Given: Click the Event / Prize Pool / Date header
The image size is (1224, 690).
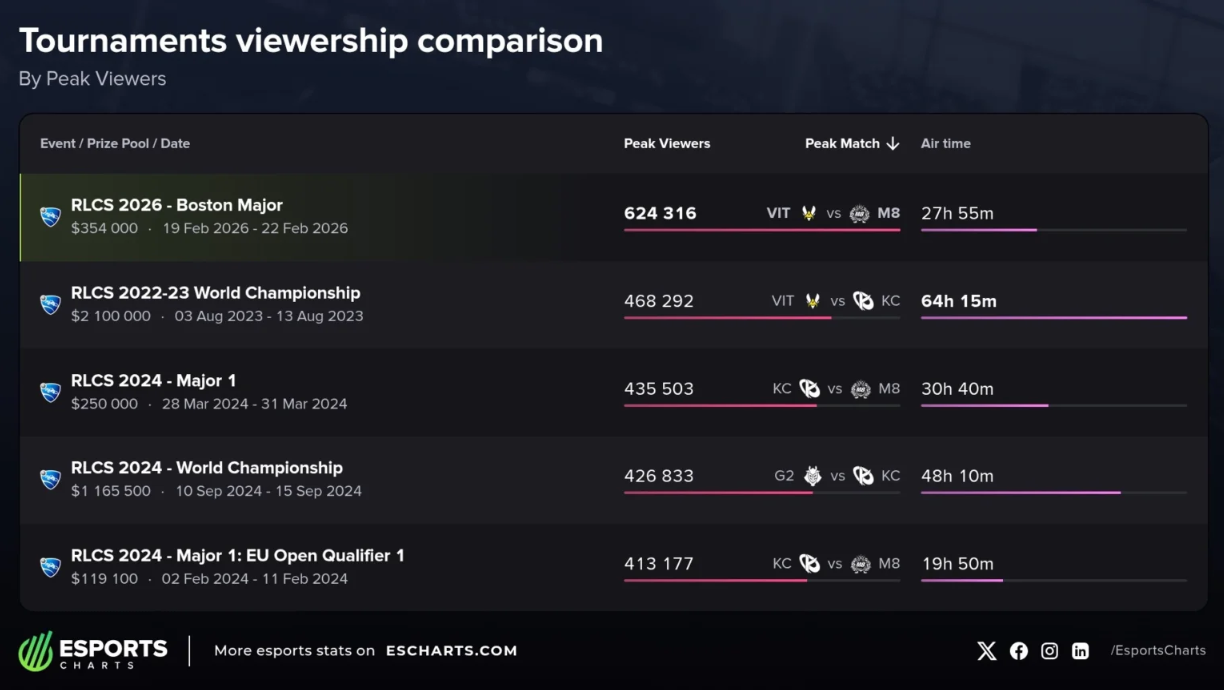Looking at the screenshot, I should (x=115, y=144).
